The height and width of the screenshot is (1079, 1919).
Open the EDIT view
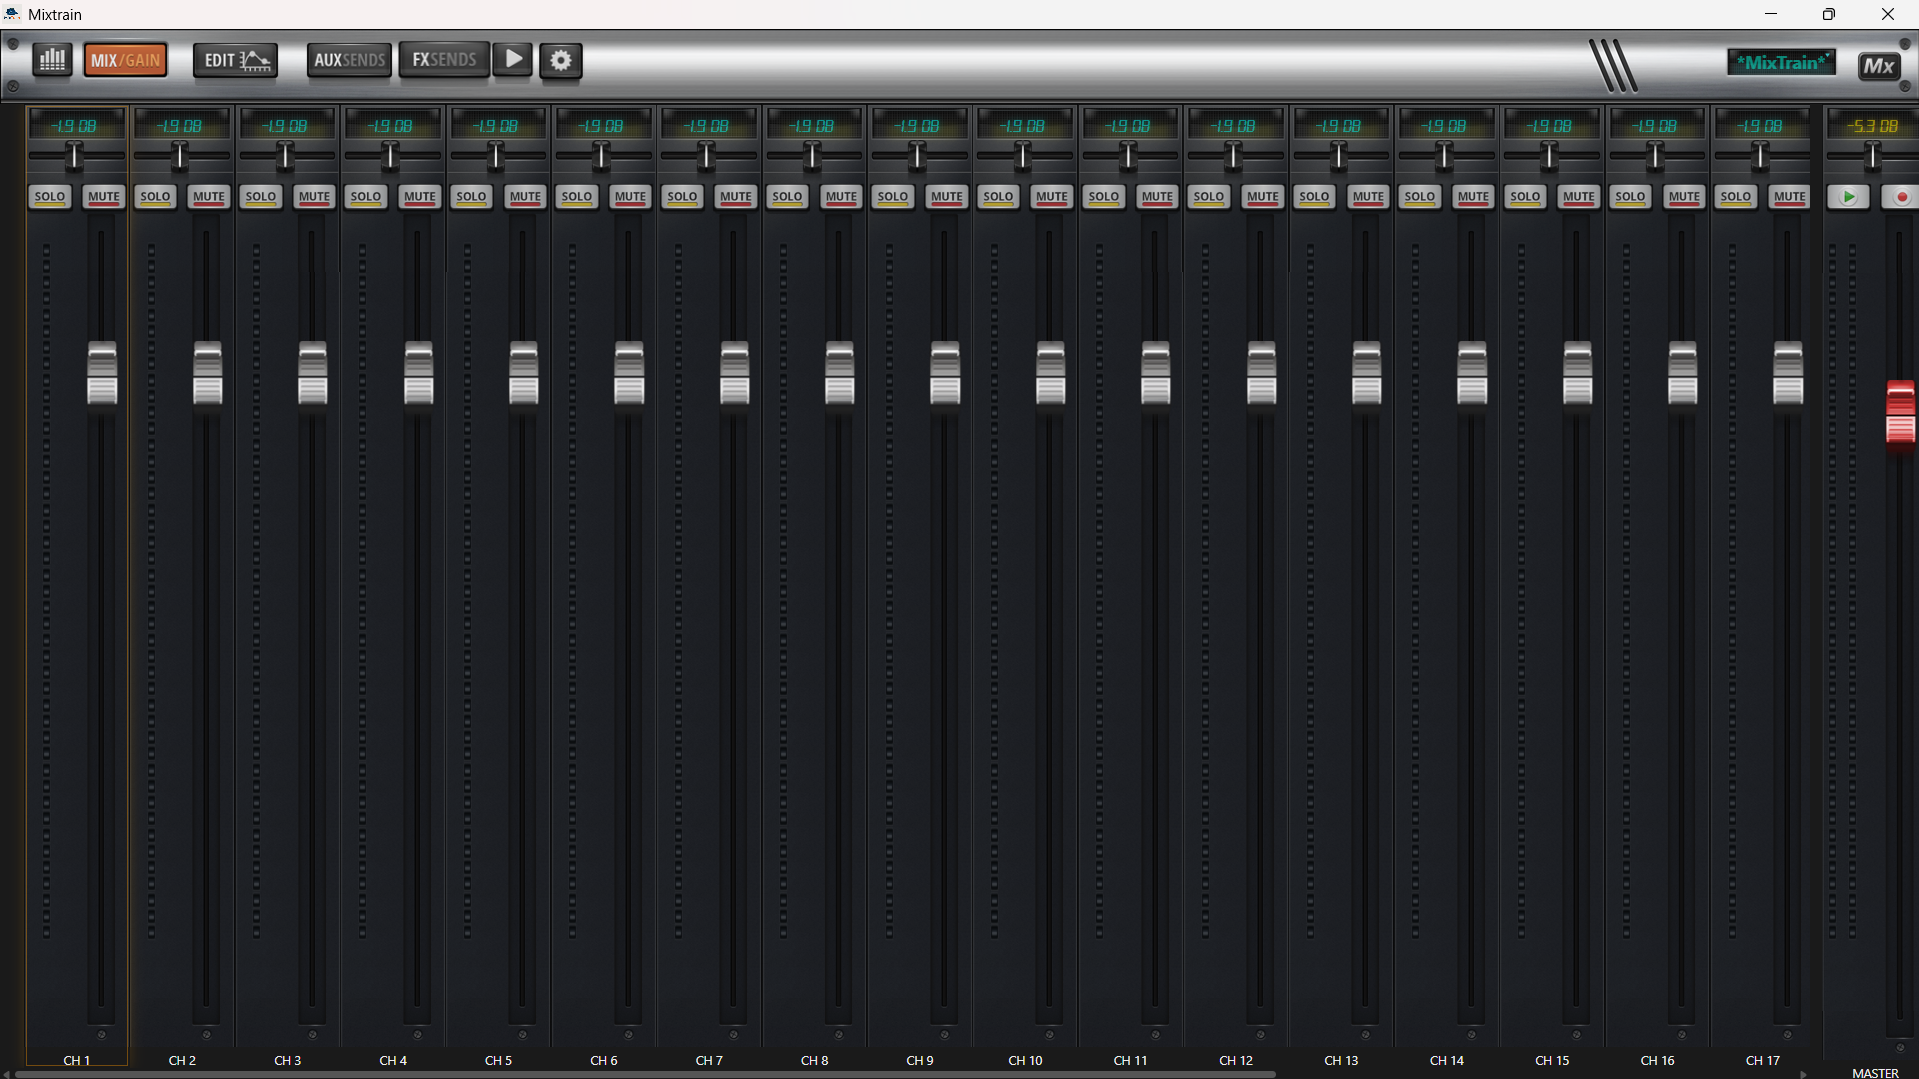point(235,60)
